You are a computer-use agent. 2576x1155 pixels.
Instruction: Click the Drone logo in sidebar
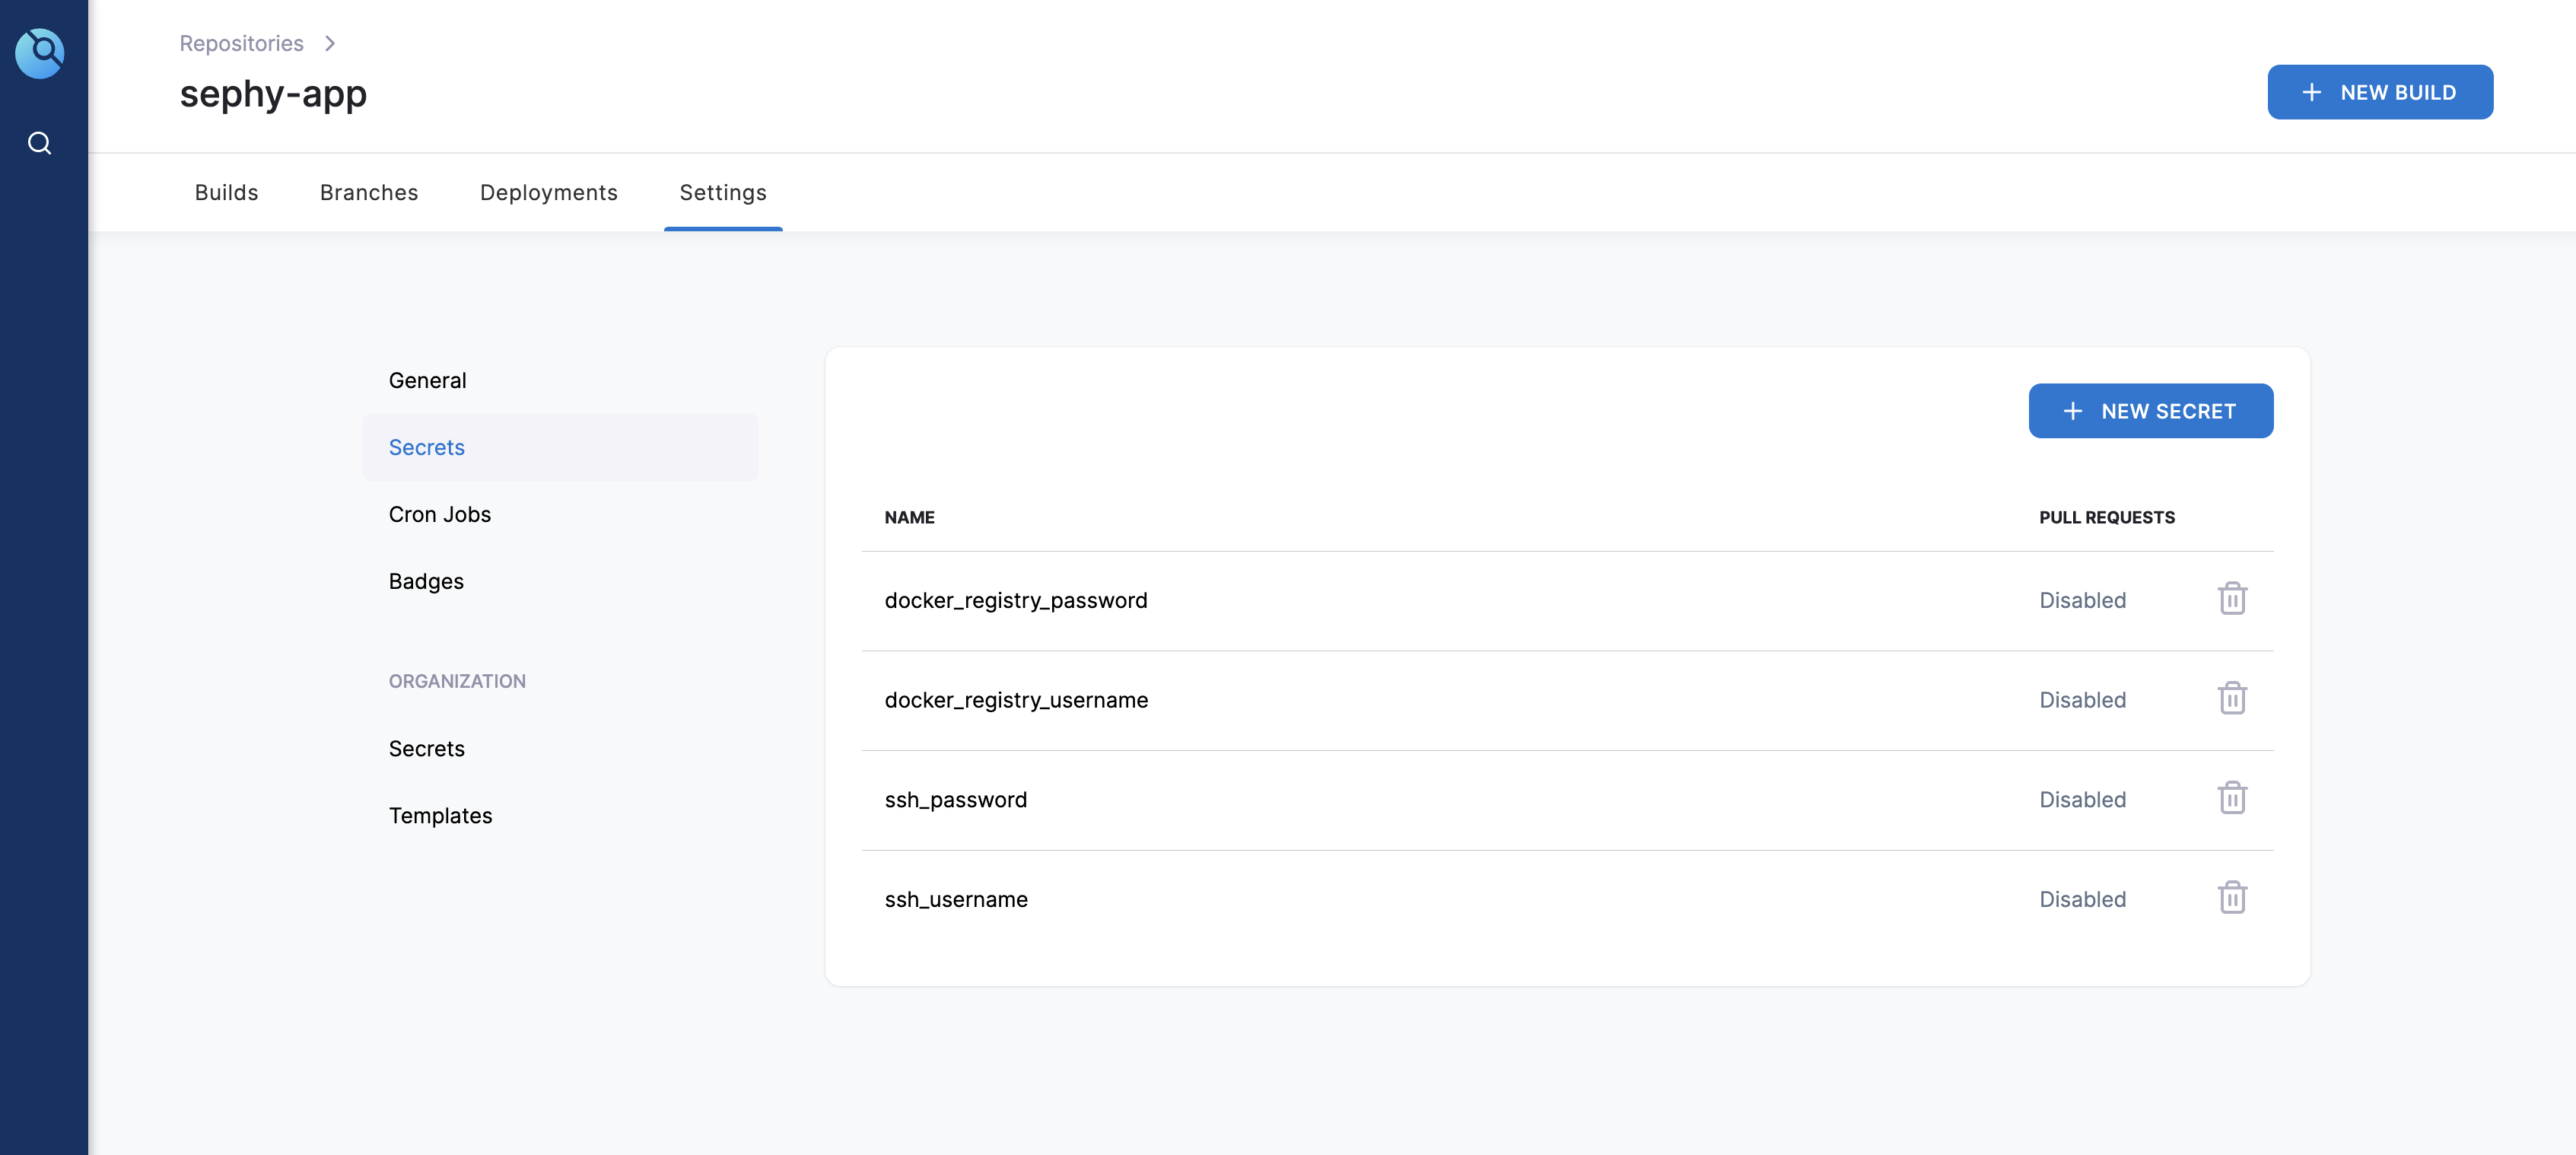coord(40,53)
